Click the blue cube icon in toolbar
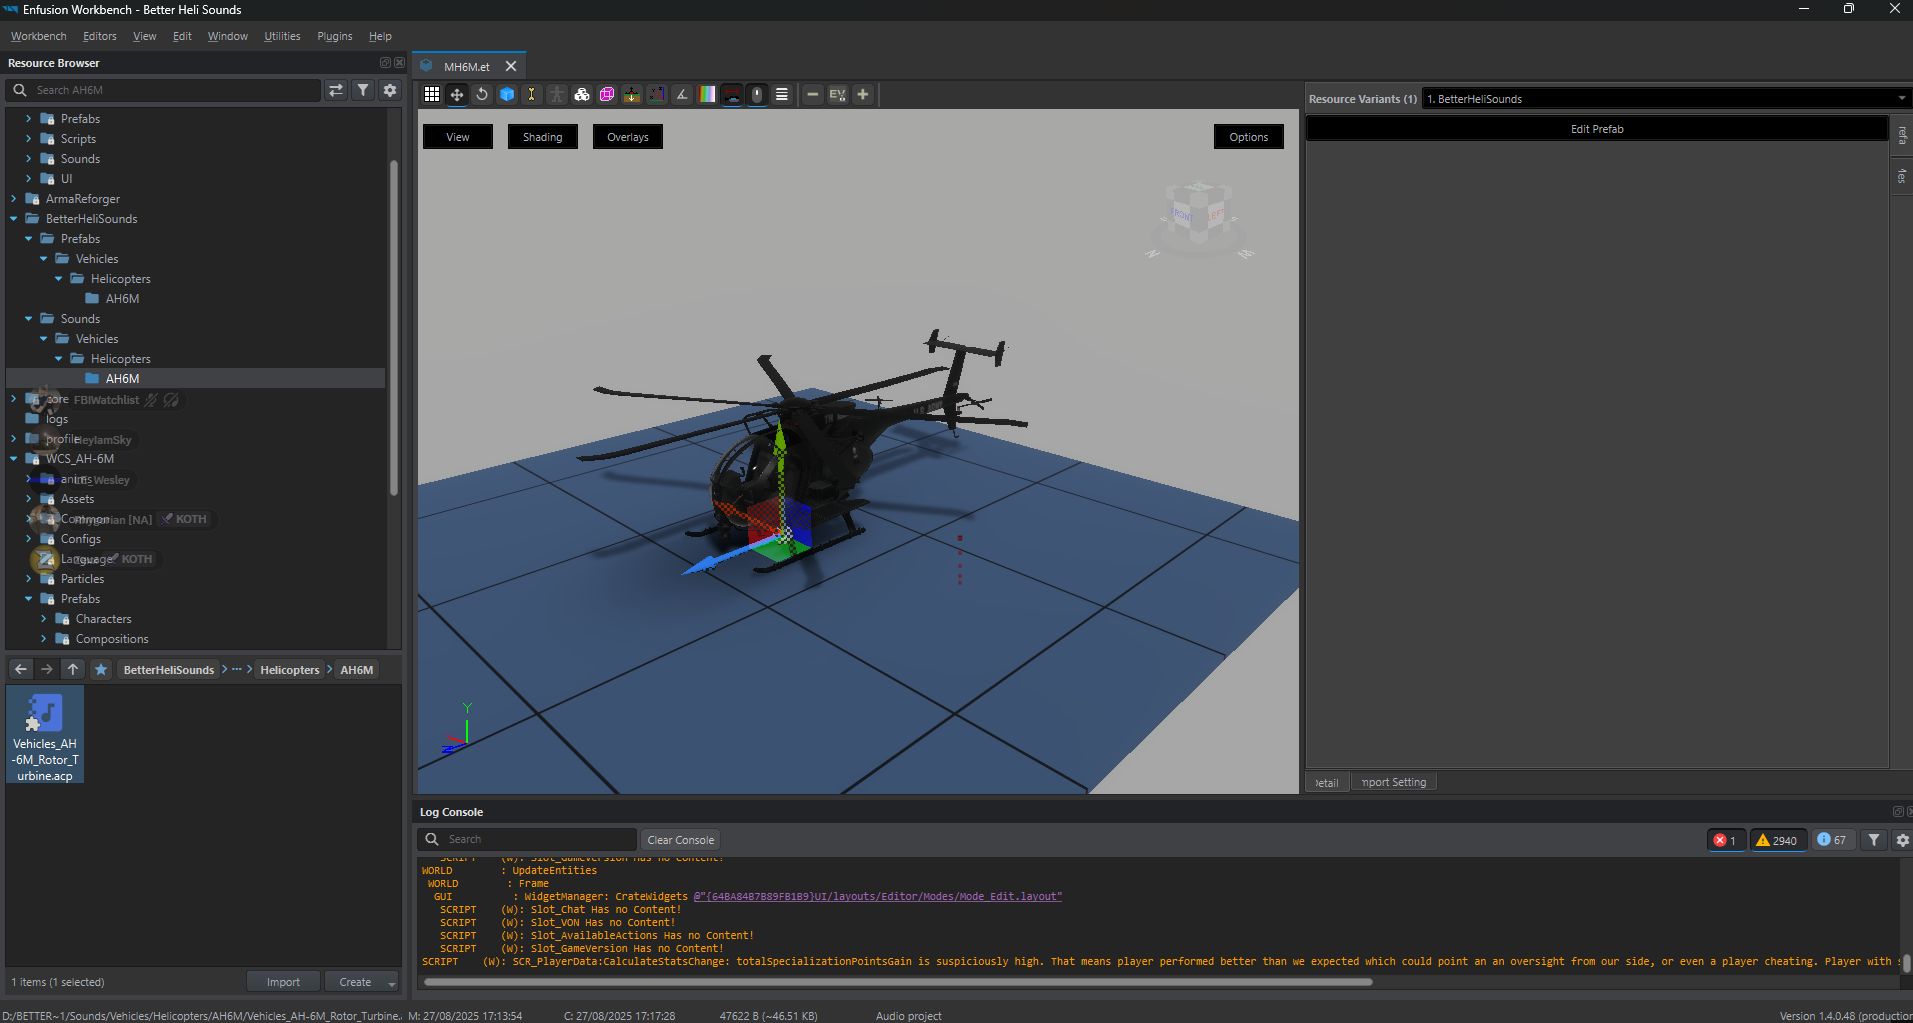Screen dimensions: 1913x1023 [x=507, y=94]
